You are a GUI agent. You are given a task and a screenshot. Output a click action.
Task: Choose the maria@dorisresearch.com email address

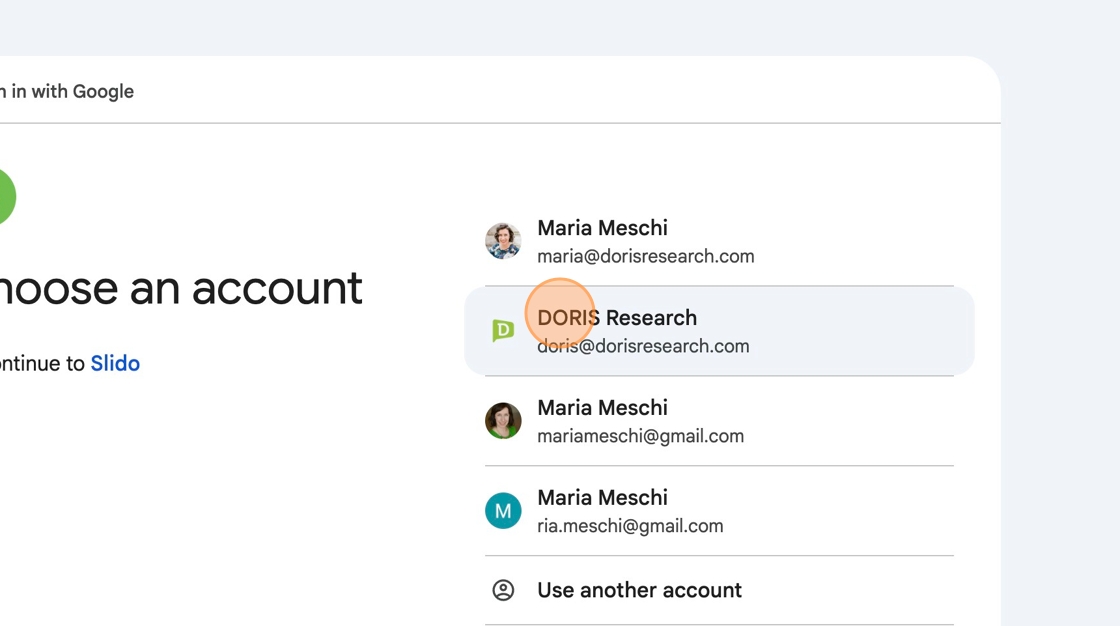tap(645, 257)
